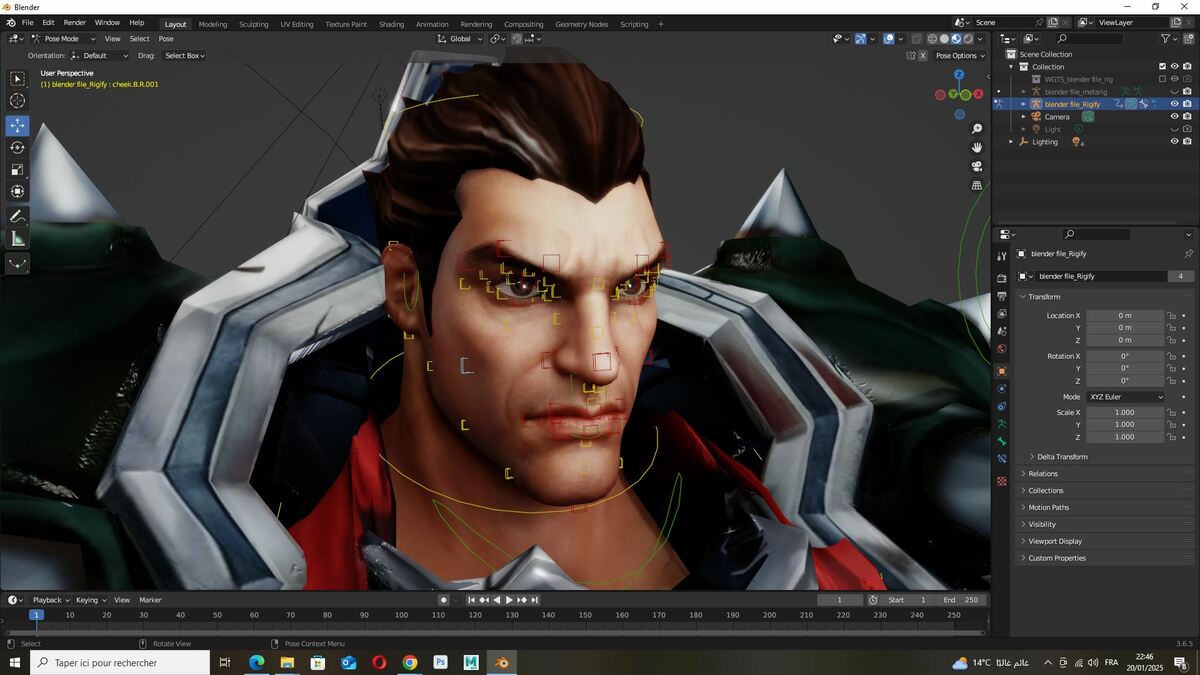Jump to the timeline end frame
Image resolution: width=1200 pixels, height=675 pixels.
click(x=535, y=600)
